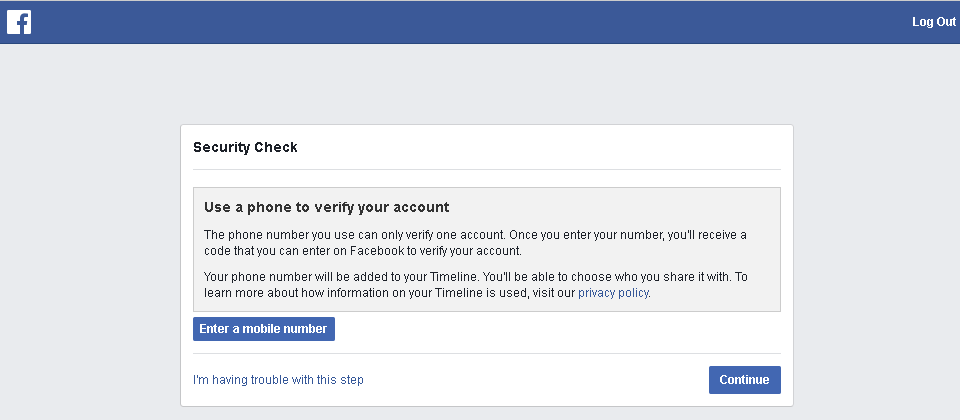The height and width of the screenshot is (420, 960).
Task: Open the privacy policy link
Action: tap(613, 293)
